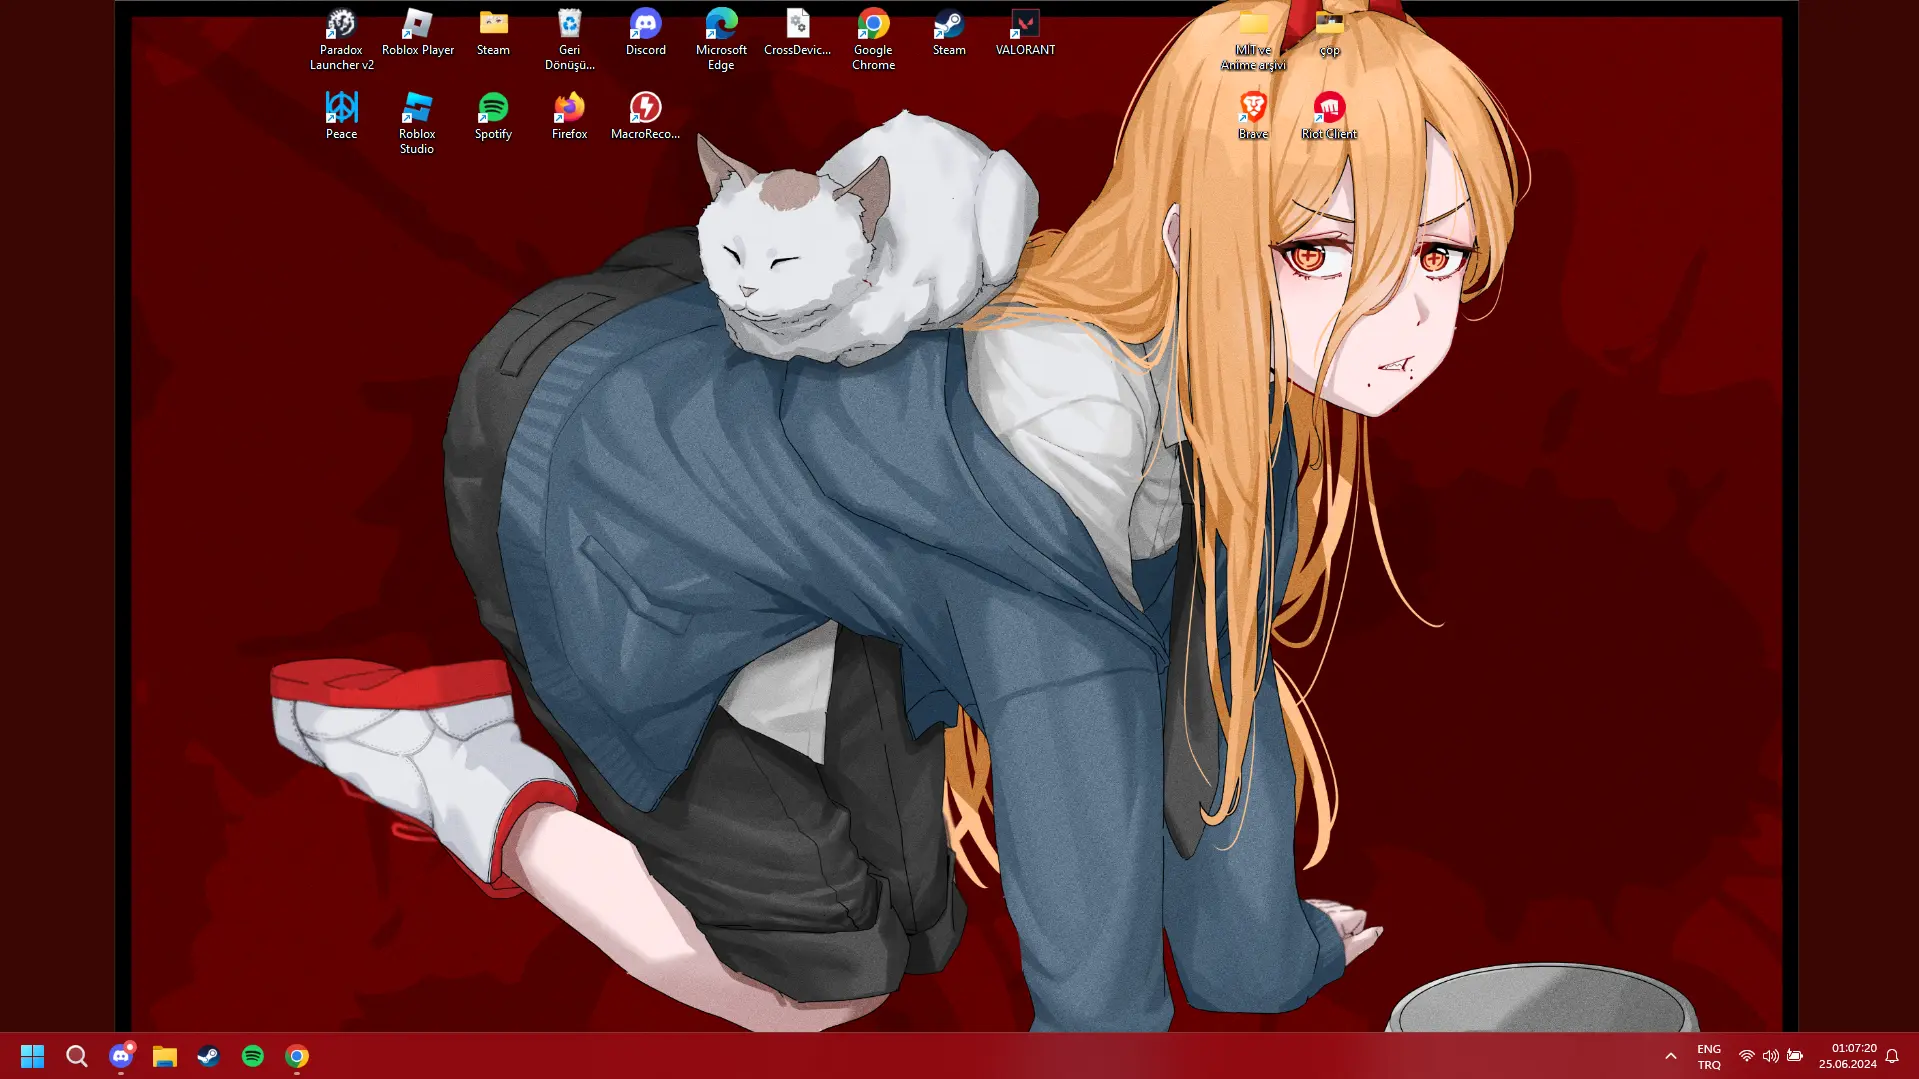Open the MacroReco... desktop shortcut
Image resolution: width=1919 pixels, height=1079 pixels.
coord(645,117)
